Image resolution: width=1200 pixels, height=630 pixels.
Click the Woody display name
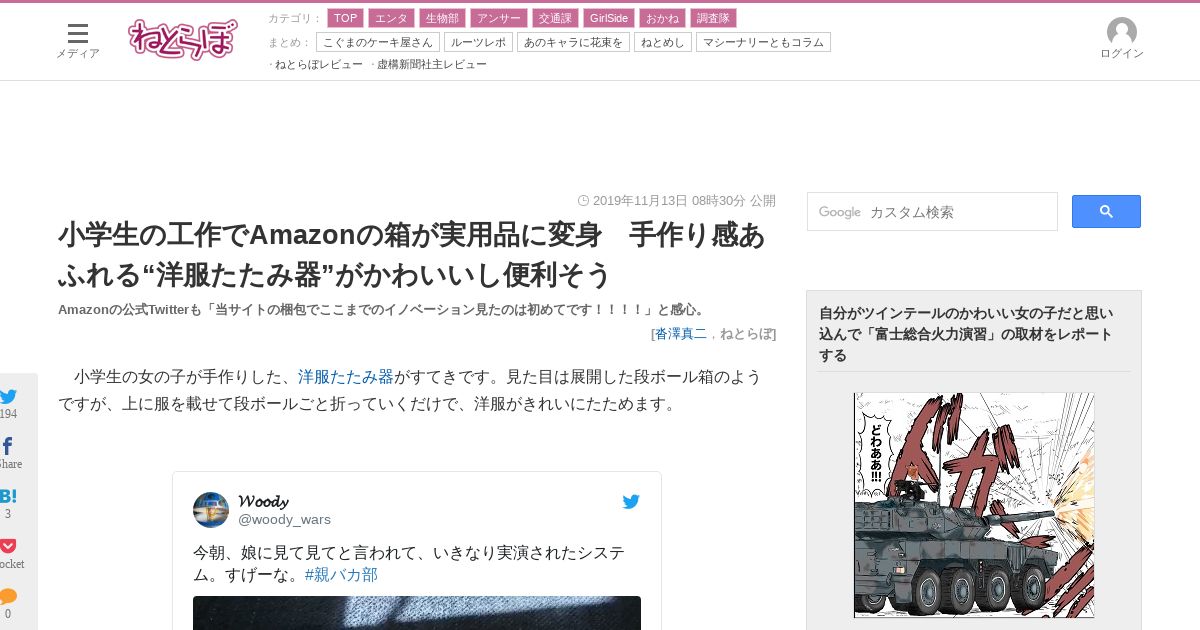coord(263,501)
